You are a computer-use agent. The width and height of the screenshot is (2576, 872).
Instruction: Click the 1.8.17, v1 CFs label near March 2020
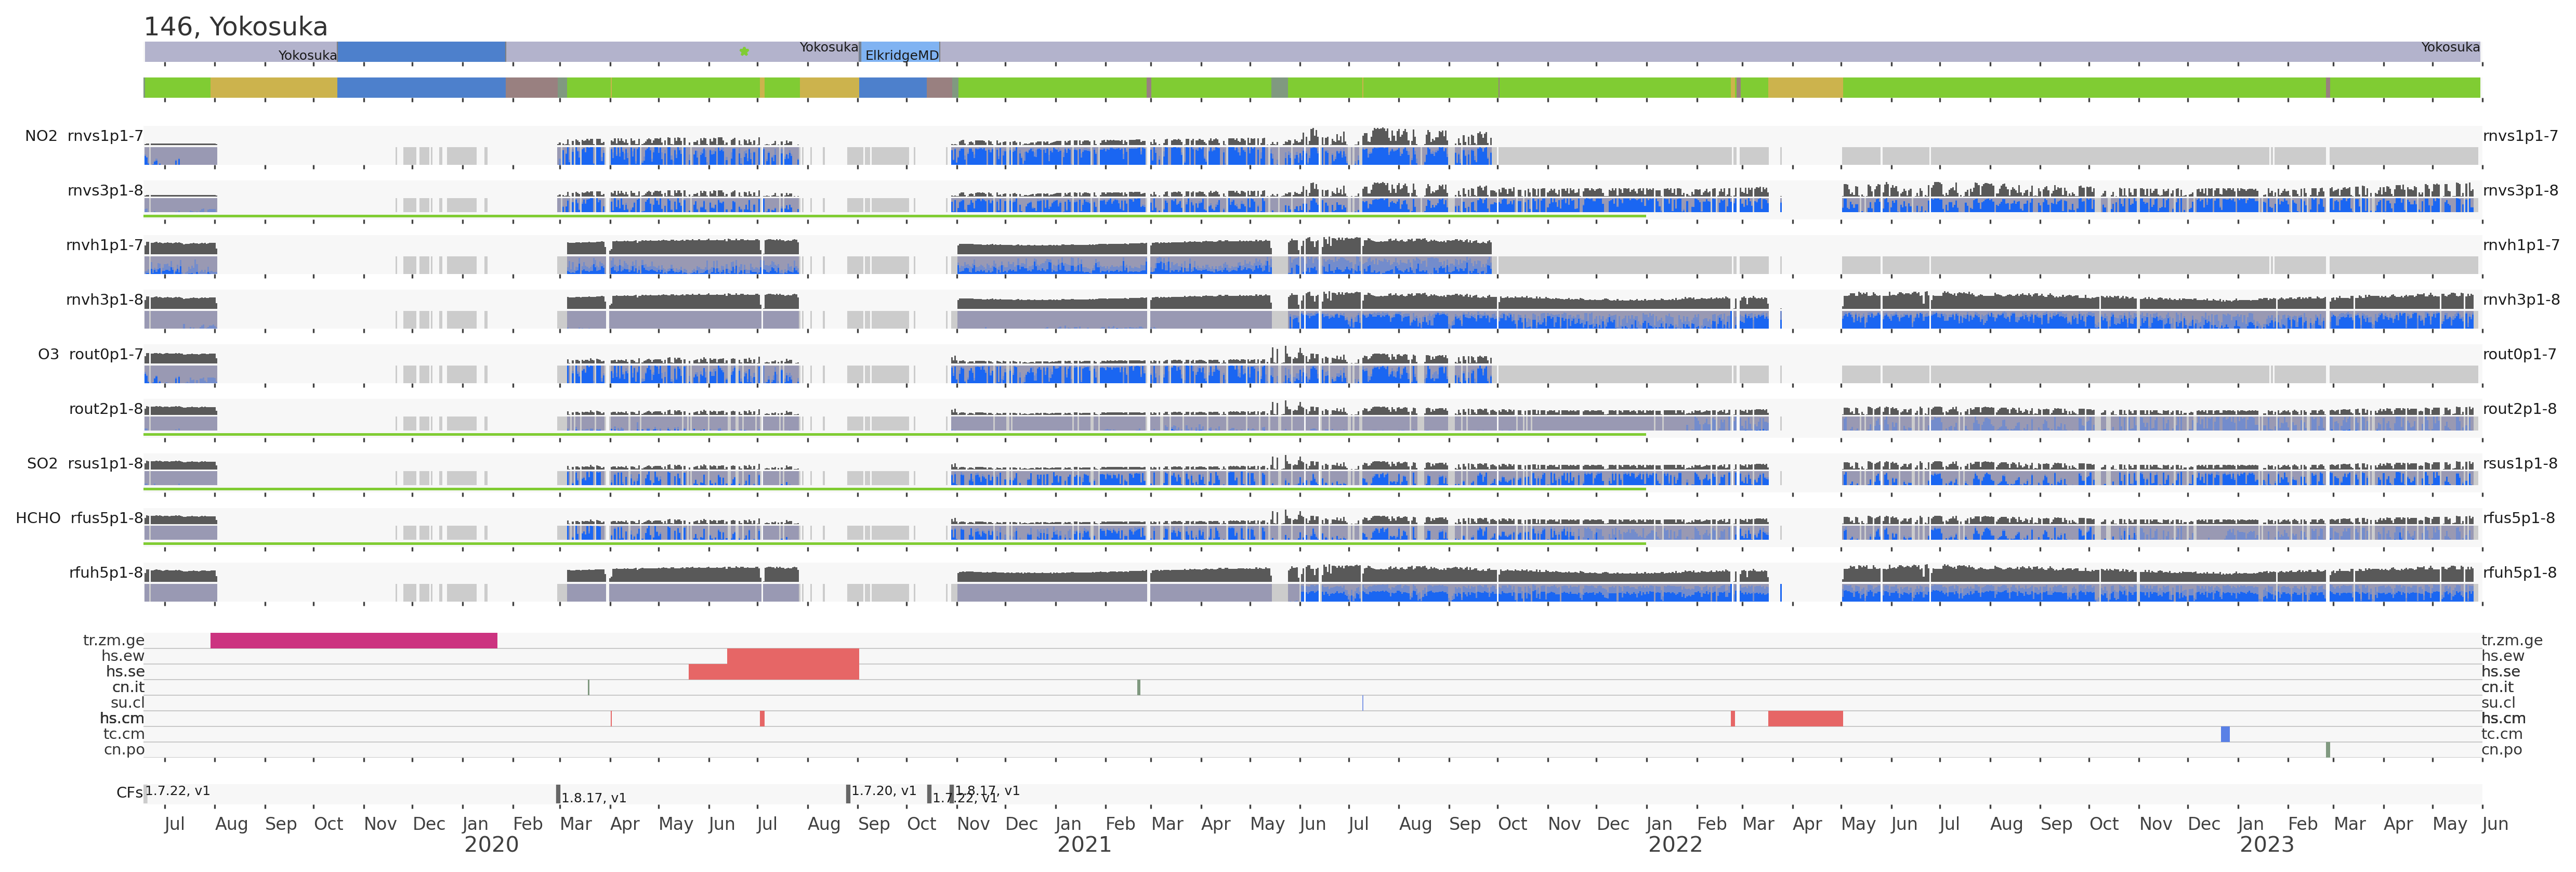[x=593, y=798]
